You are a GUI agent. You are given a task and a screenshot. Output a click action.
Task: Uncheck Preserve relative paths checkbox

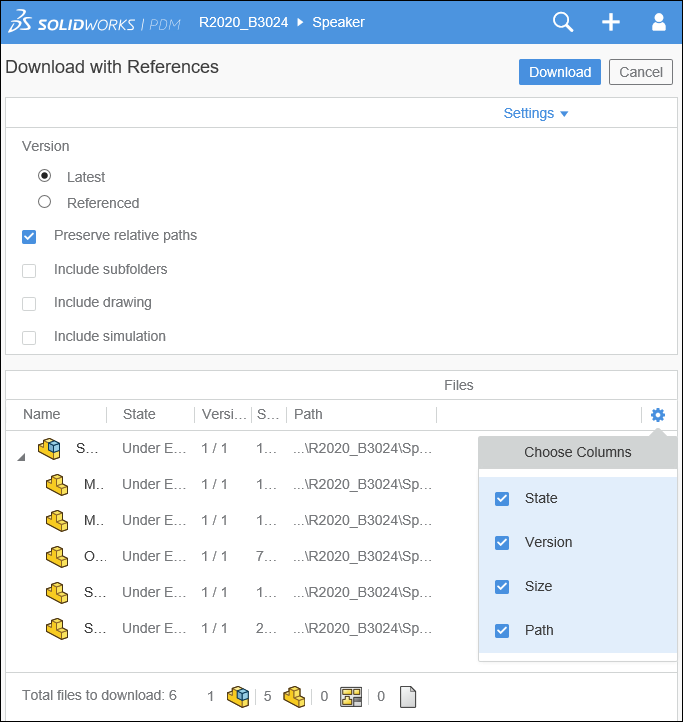tap(29, 237)
